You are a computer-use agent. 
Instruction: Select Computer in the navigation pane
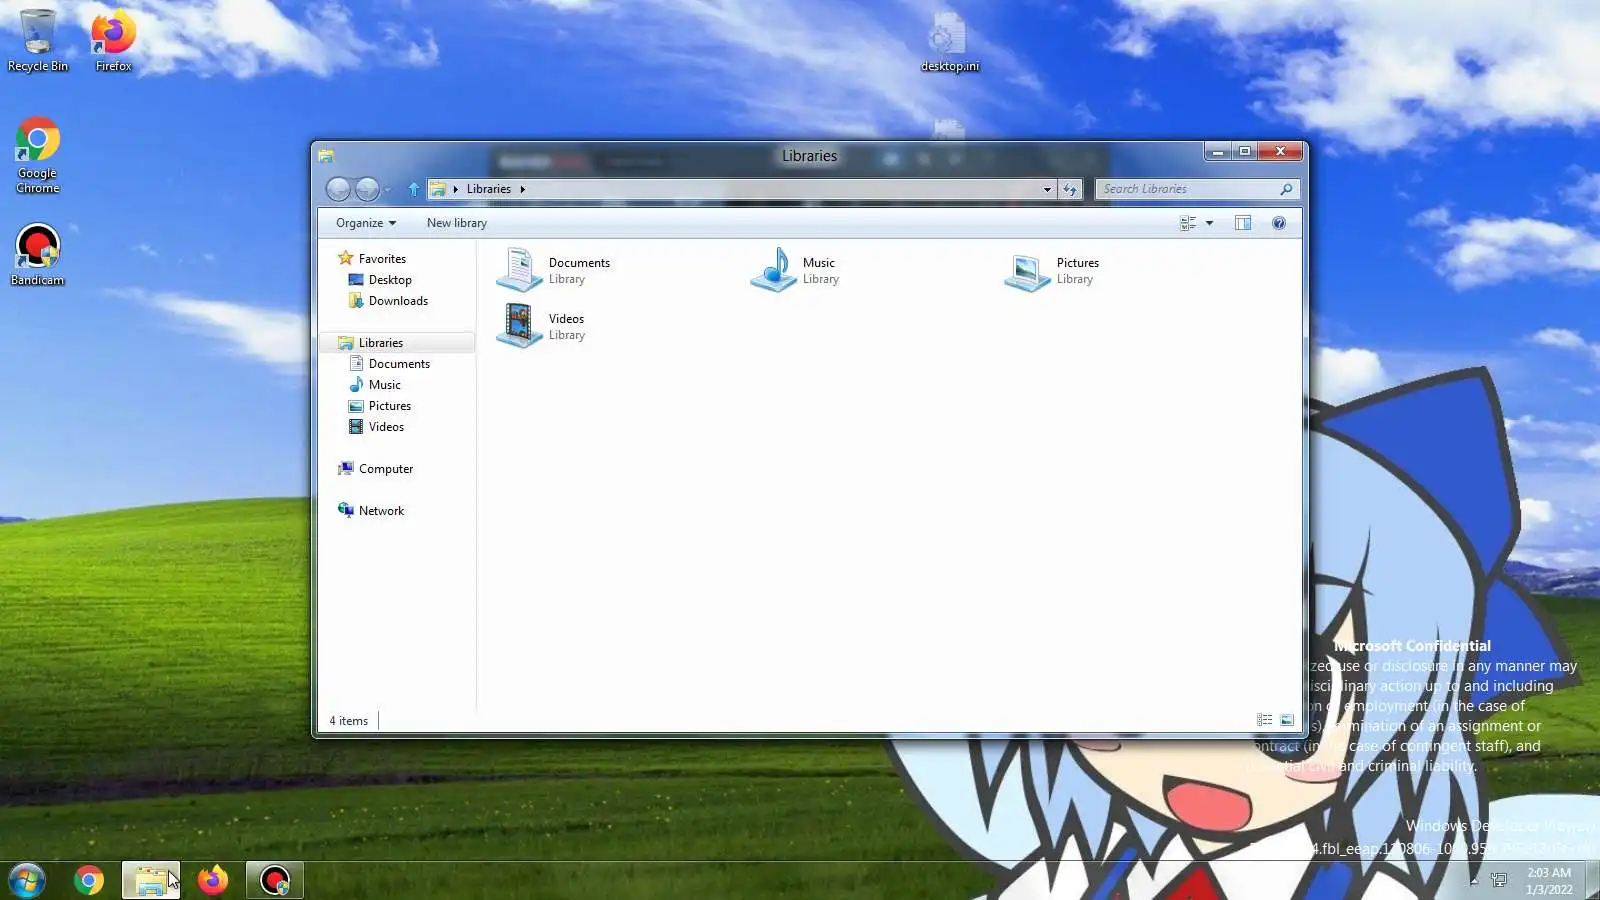[x=375, y=469]
